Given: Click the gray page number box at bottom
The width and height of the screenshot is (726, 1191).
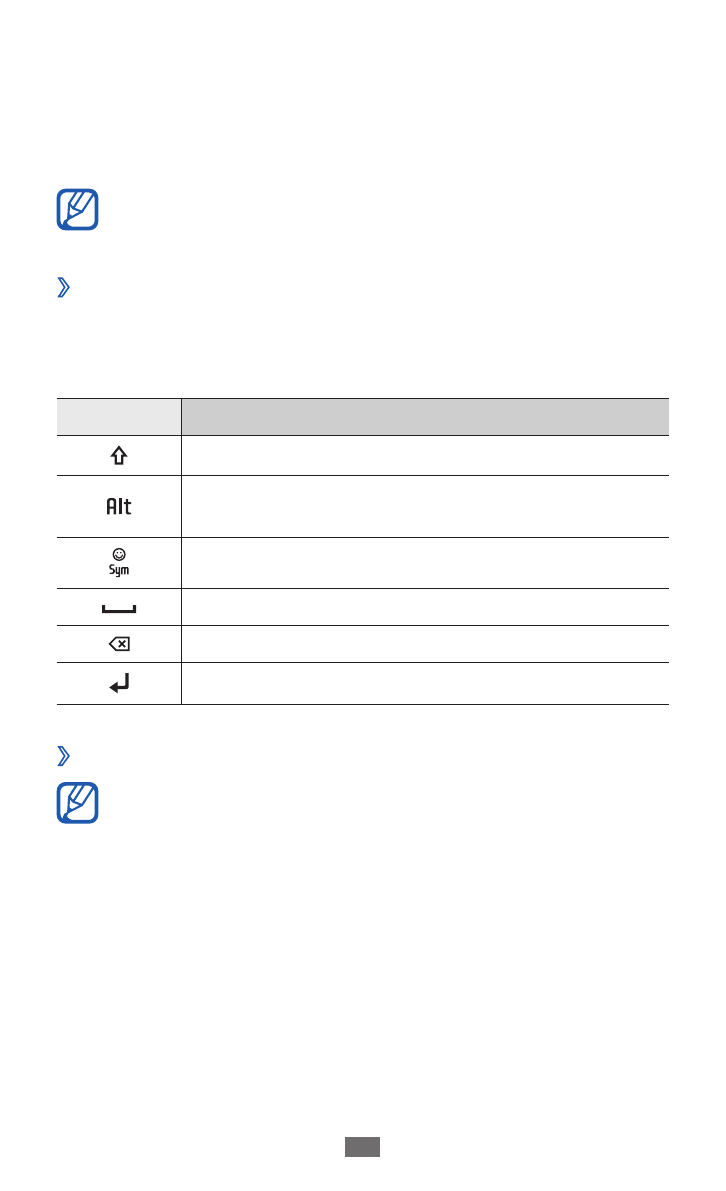Looking at the screenshot, I should [363, 1147].
